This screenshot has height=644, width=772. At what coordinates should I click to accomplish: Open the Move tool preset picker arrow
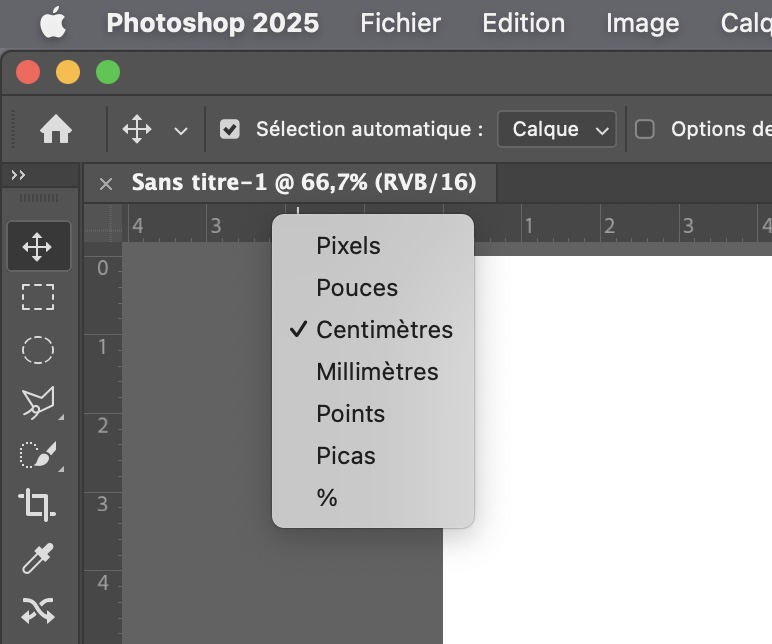pyautogui.click(x=181, y=130)
